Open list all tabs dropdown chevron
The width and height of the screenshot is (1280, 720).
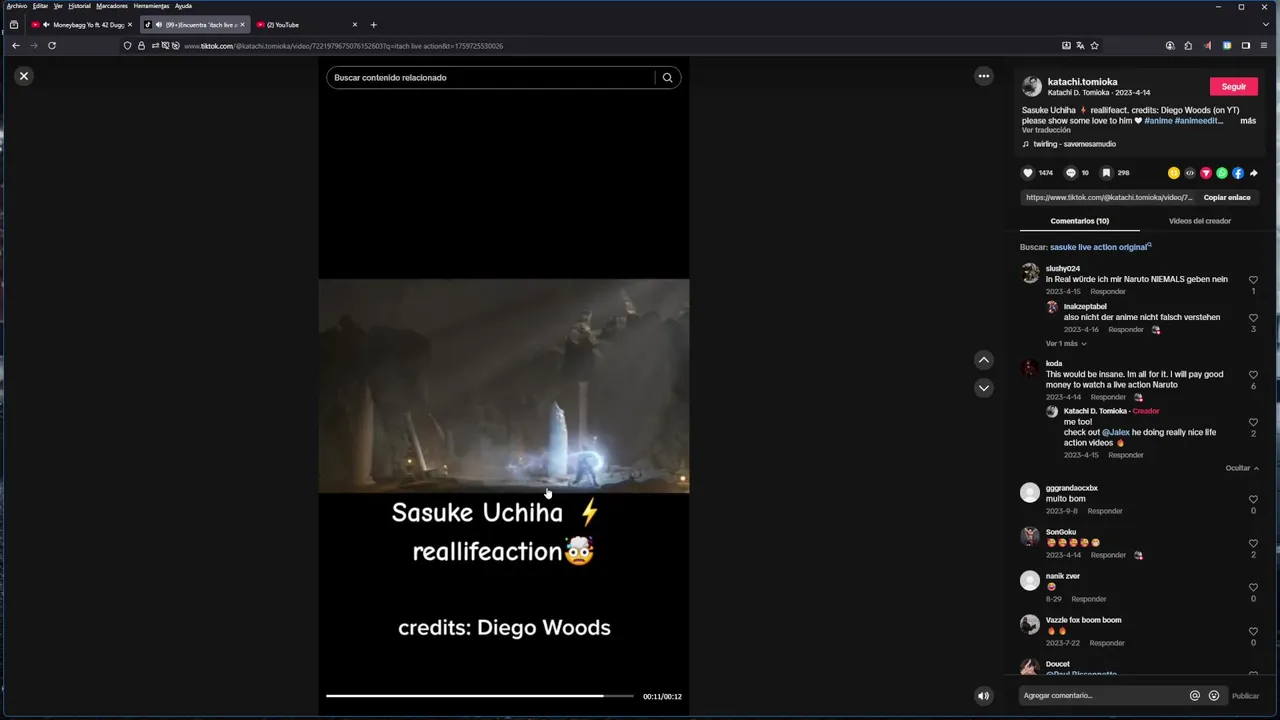(x=1265, y=24)
